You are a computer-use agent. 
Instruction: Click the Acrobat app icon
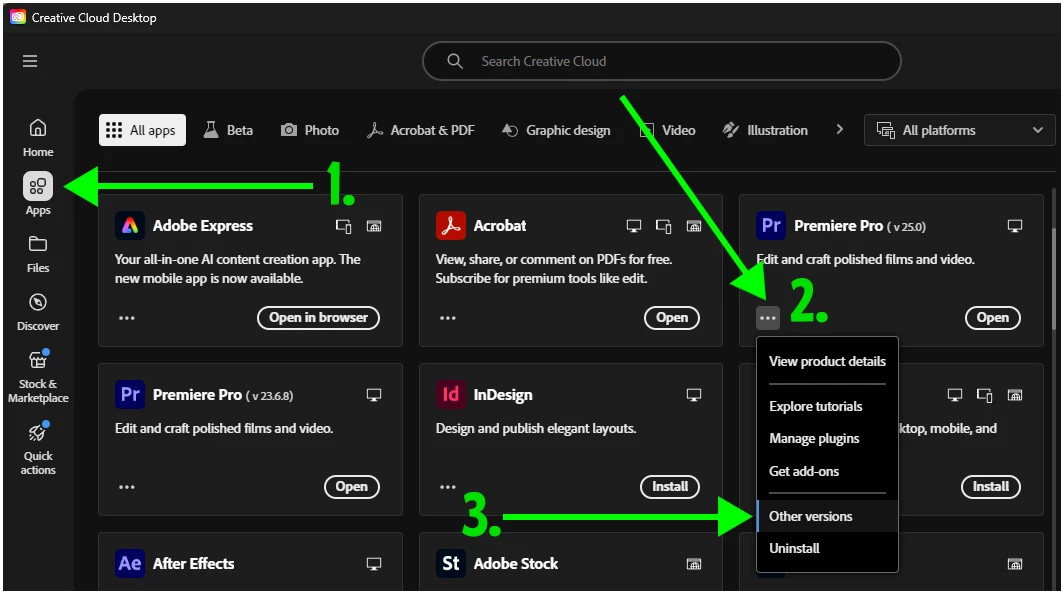(451, 225)
